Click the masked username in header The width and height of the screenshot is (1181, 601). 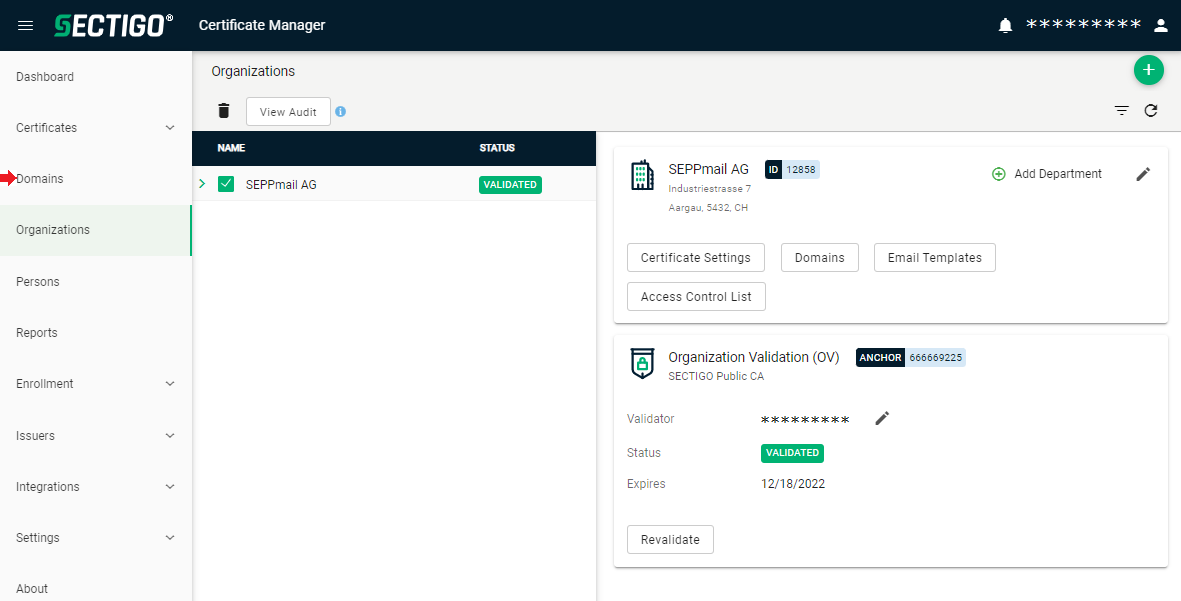click(x=1084, y=26)
